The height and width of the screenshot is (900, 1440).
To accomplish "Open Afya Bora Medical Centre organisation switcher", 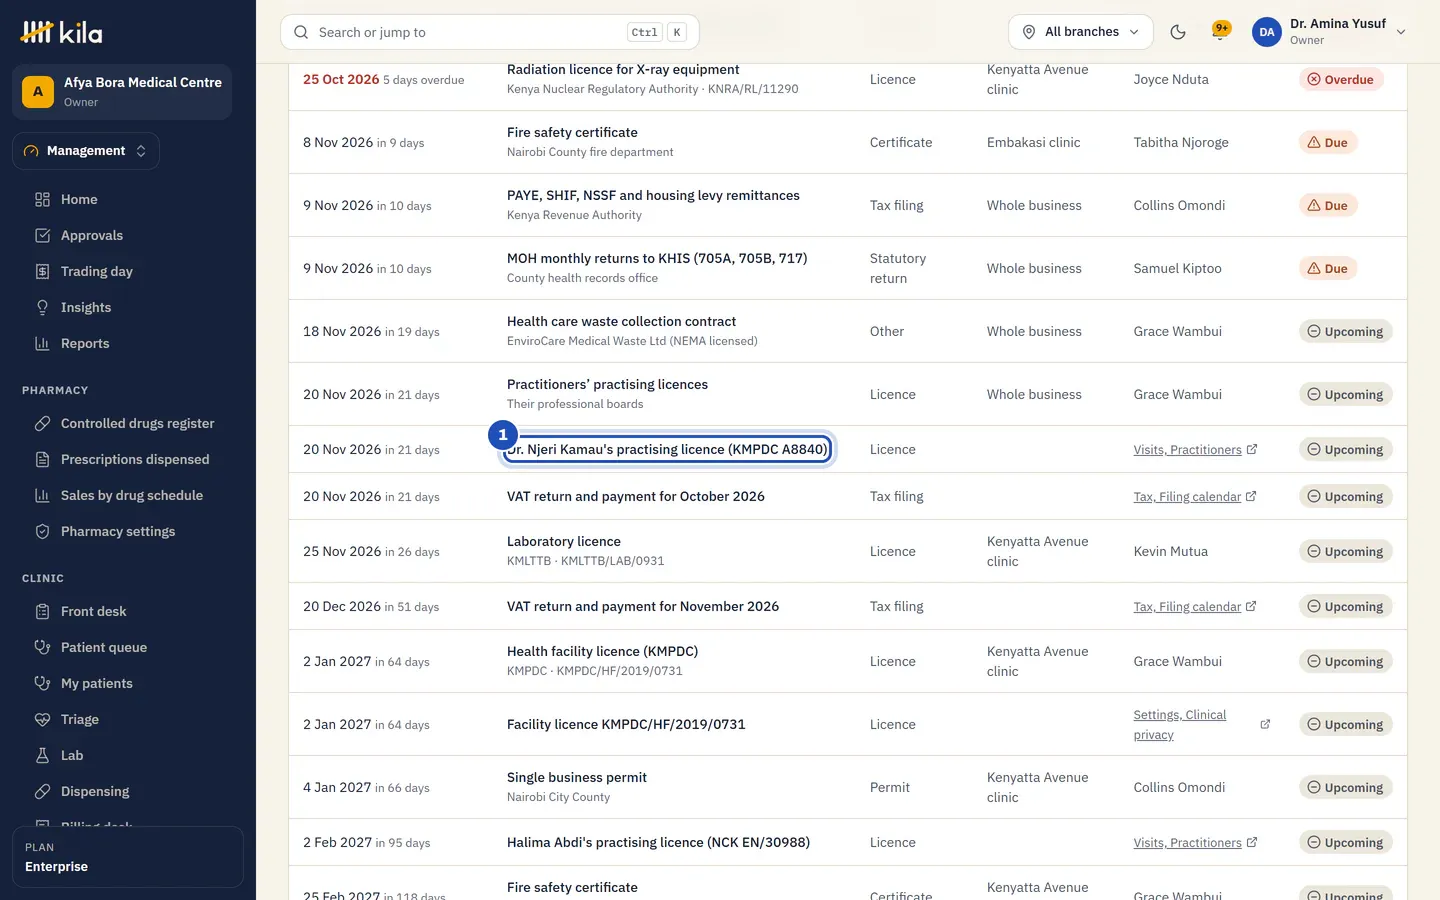I will [x=122, y=92].
